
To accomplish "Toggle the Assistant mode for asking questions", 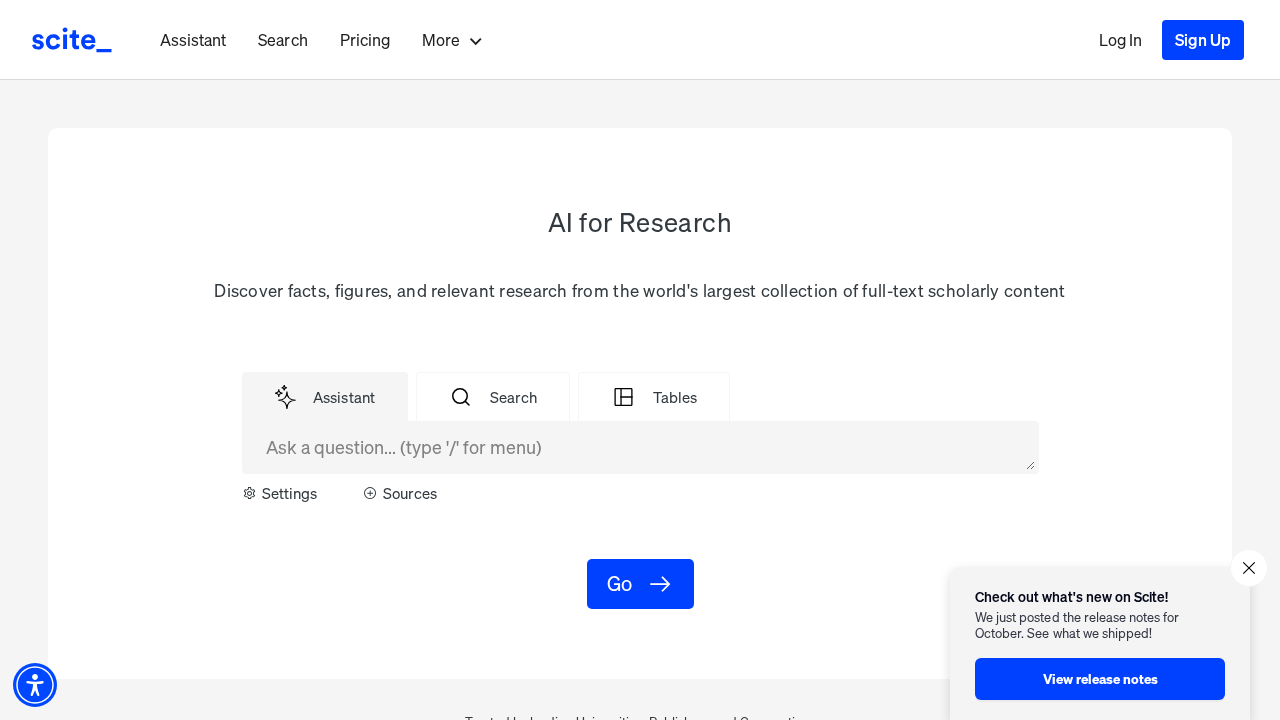I will coord(324,397).
